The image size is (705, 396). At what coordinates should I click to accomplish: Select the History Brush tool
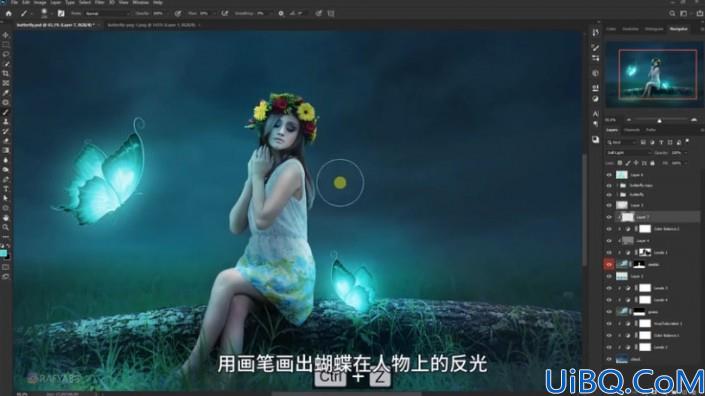coord(5,131)
